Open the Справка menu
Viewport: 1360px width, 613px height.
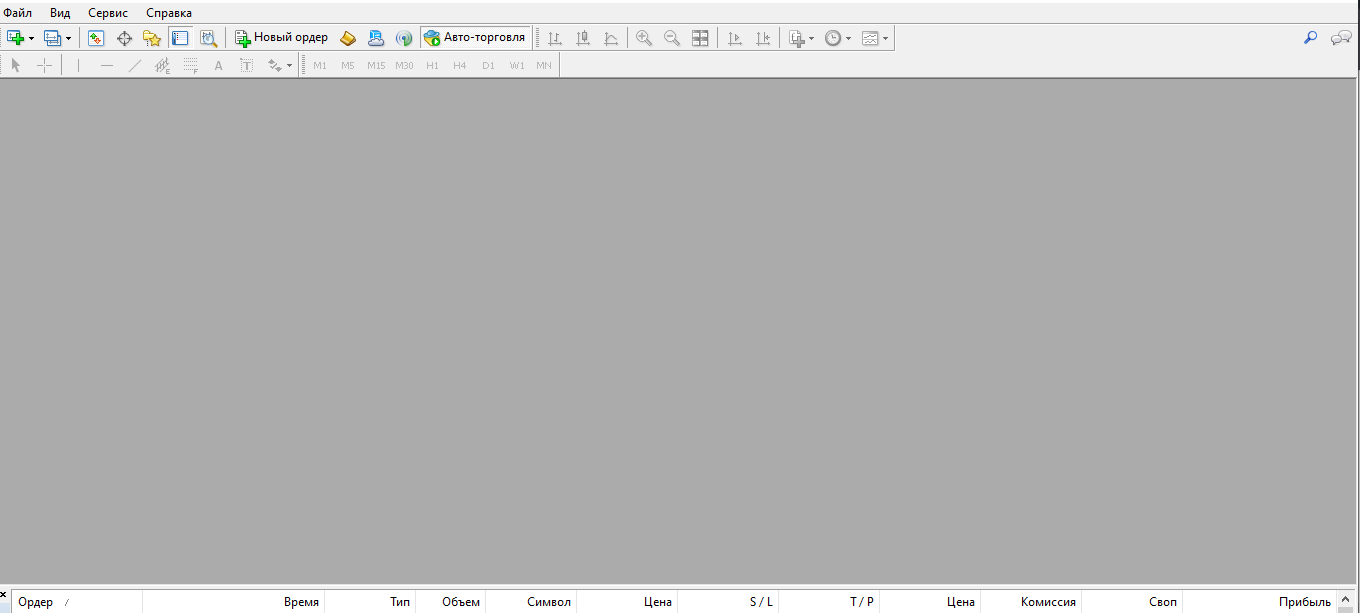[169, 13]
